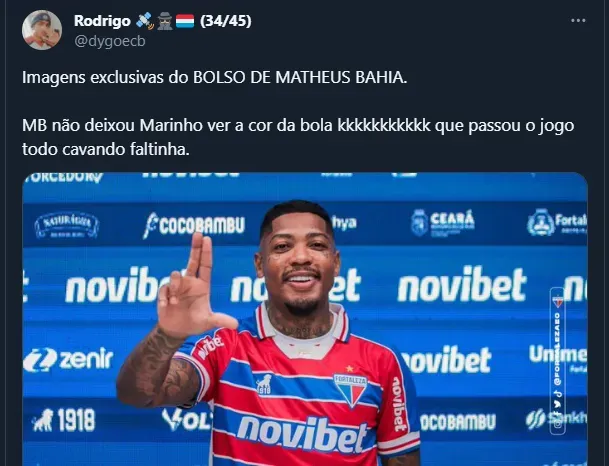Click the (34/45) counter in the name
Image resolution: width=609 pixels, height=466 pixels.
pos(226,21)
